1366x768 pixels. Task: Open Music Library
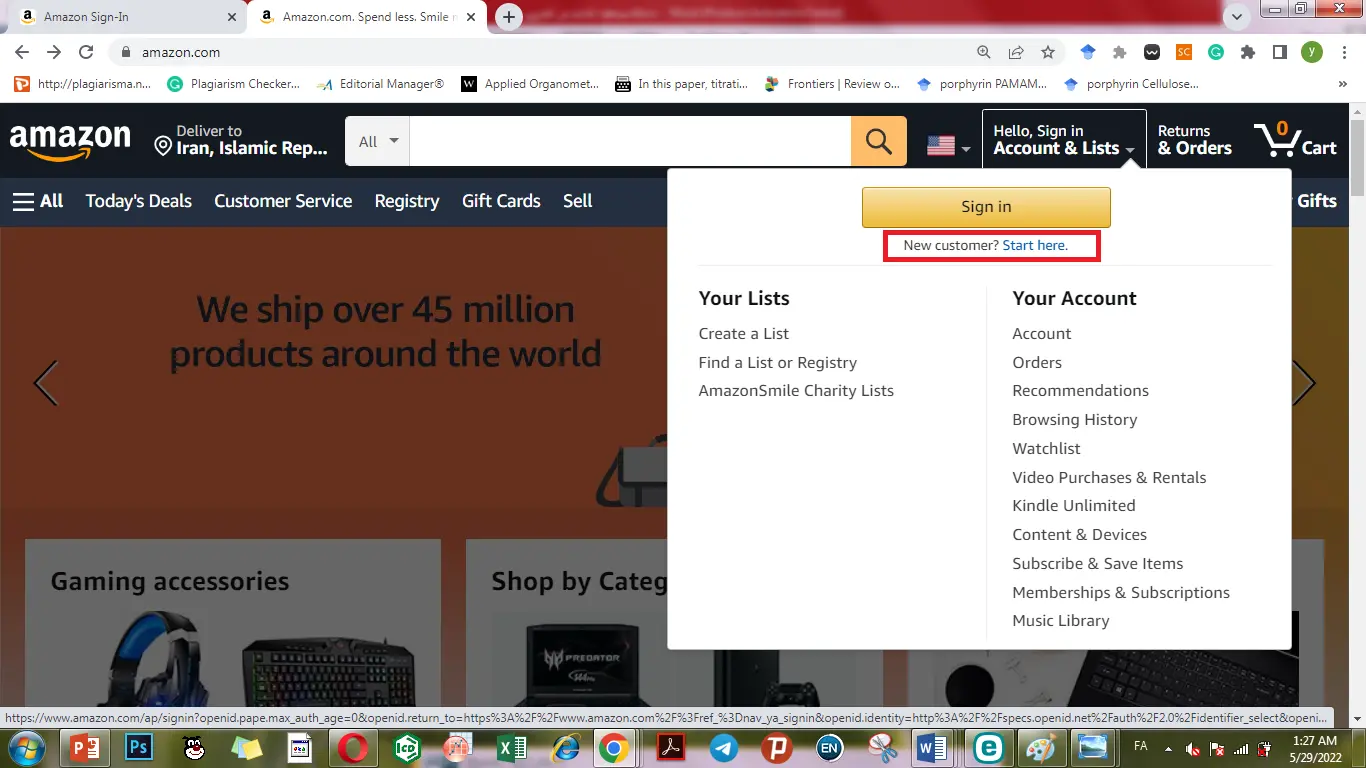(1061, 621)
